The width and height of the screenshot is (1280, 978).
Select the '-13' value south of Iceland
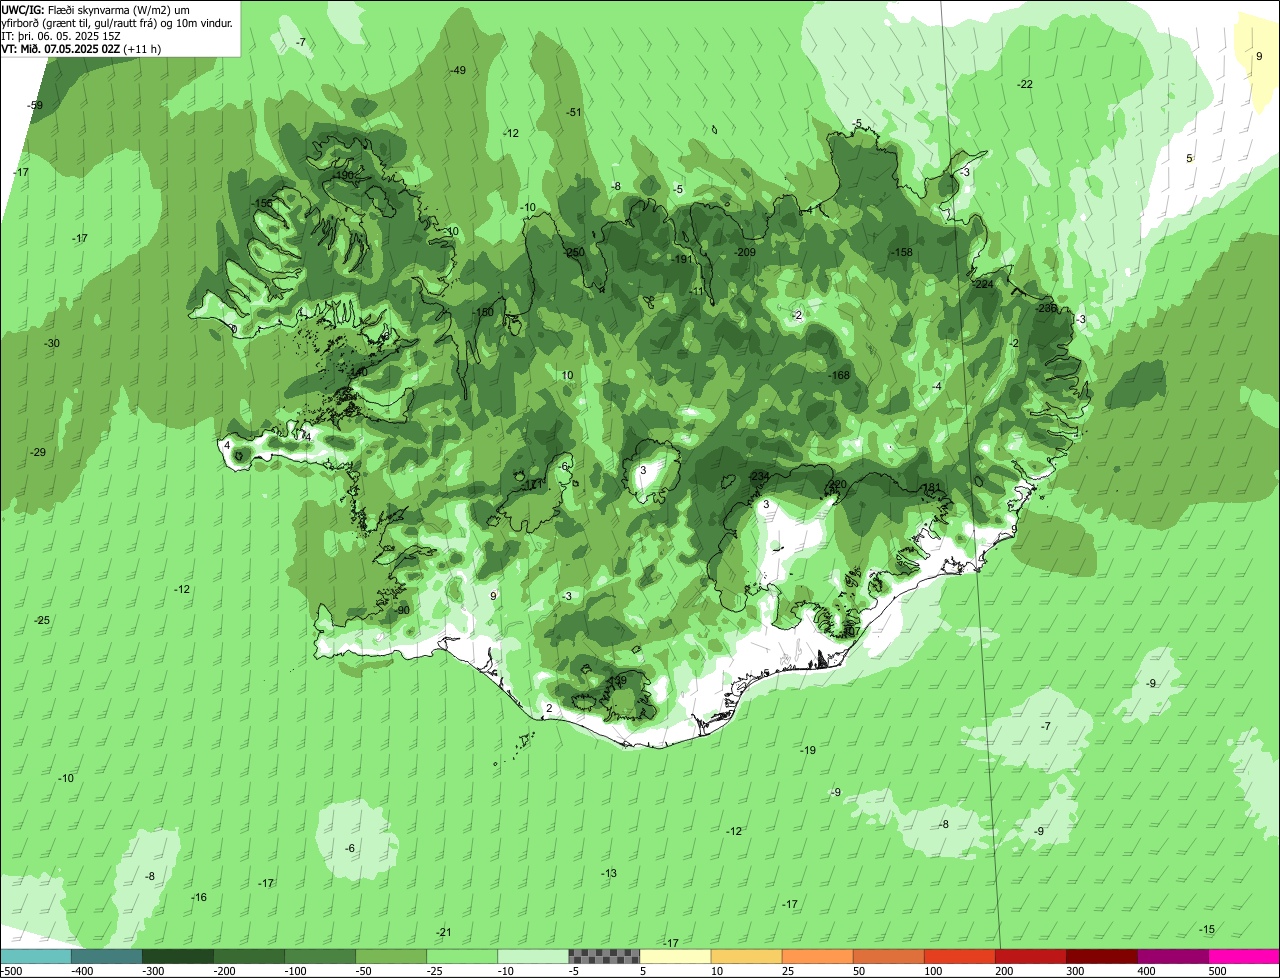609,874
